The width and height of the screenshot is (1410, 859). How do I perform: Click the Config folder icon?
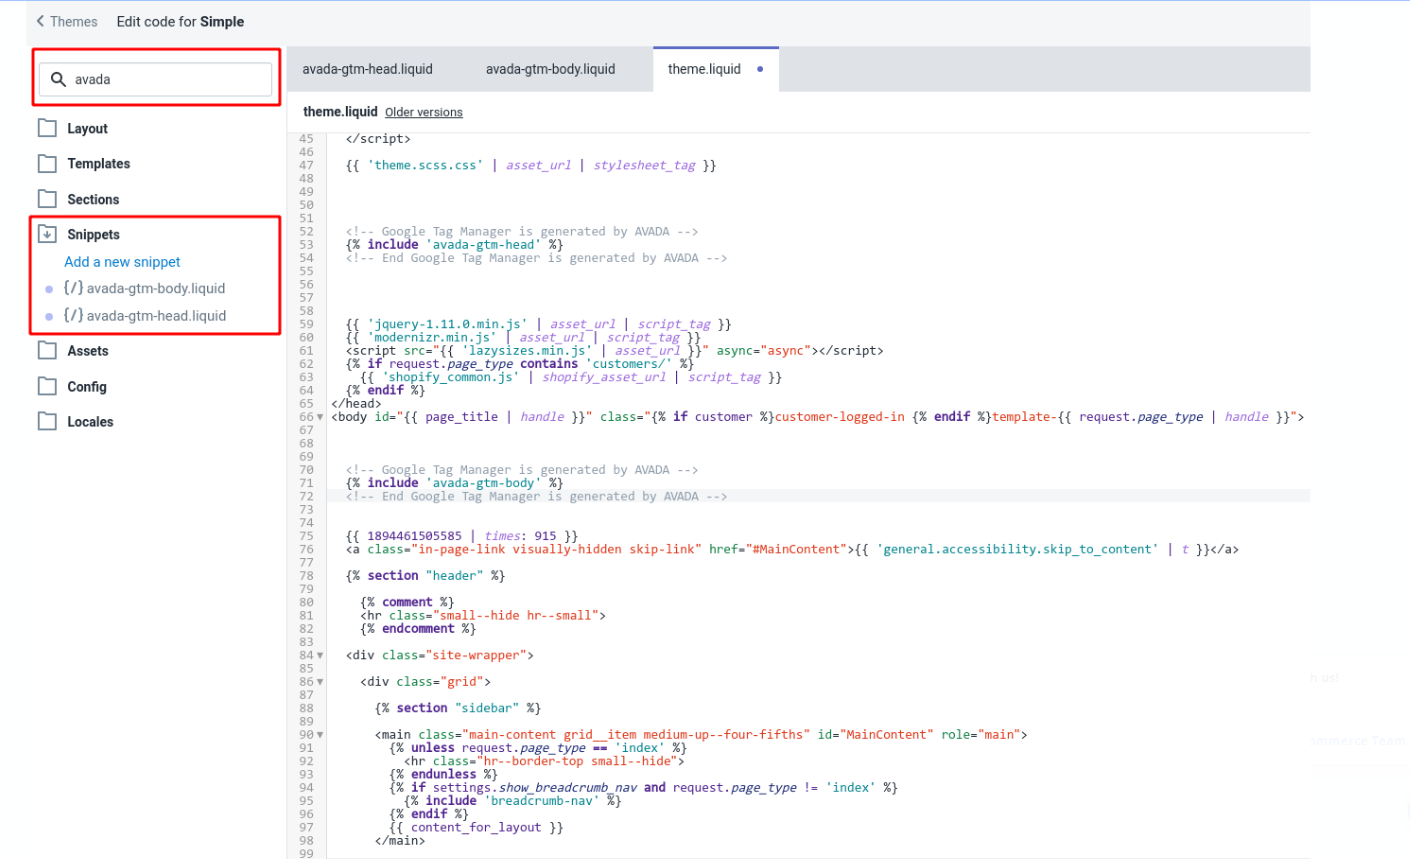tap(47, 386)
